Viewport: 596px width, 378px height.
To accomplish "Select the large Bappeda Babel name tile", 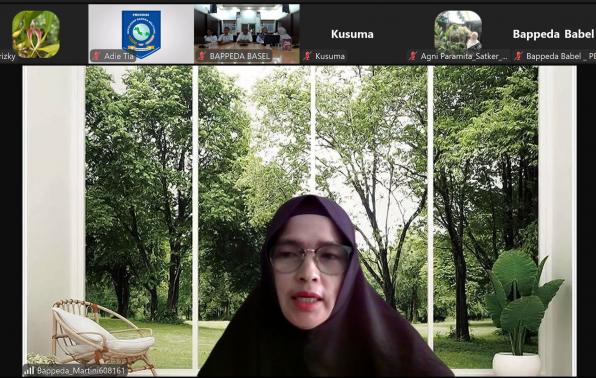I will click(554, 34).
